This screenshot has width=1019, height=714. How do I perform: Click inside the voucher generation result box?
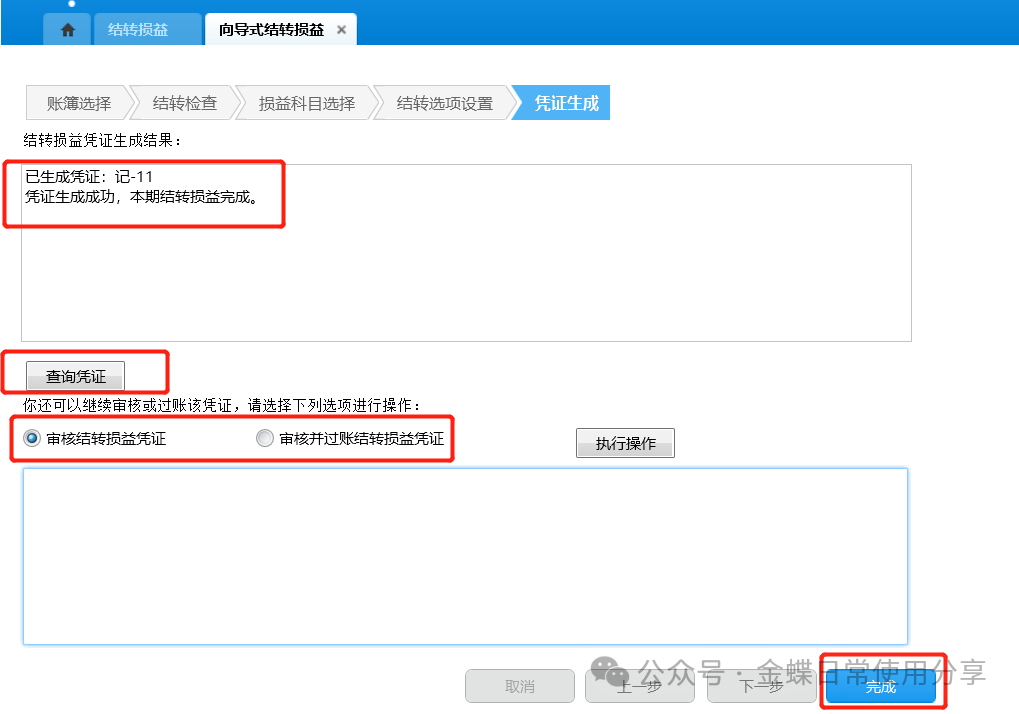tap(466, 270)
